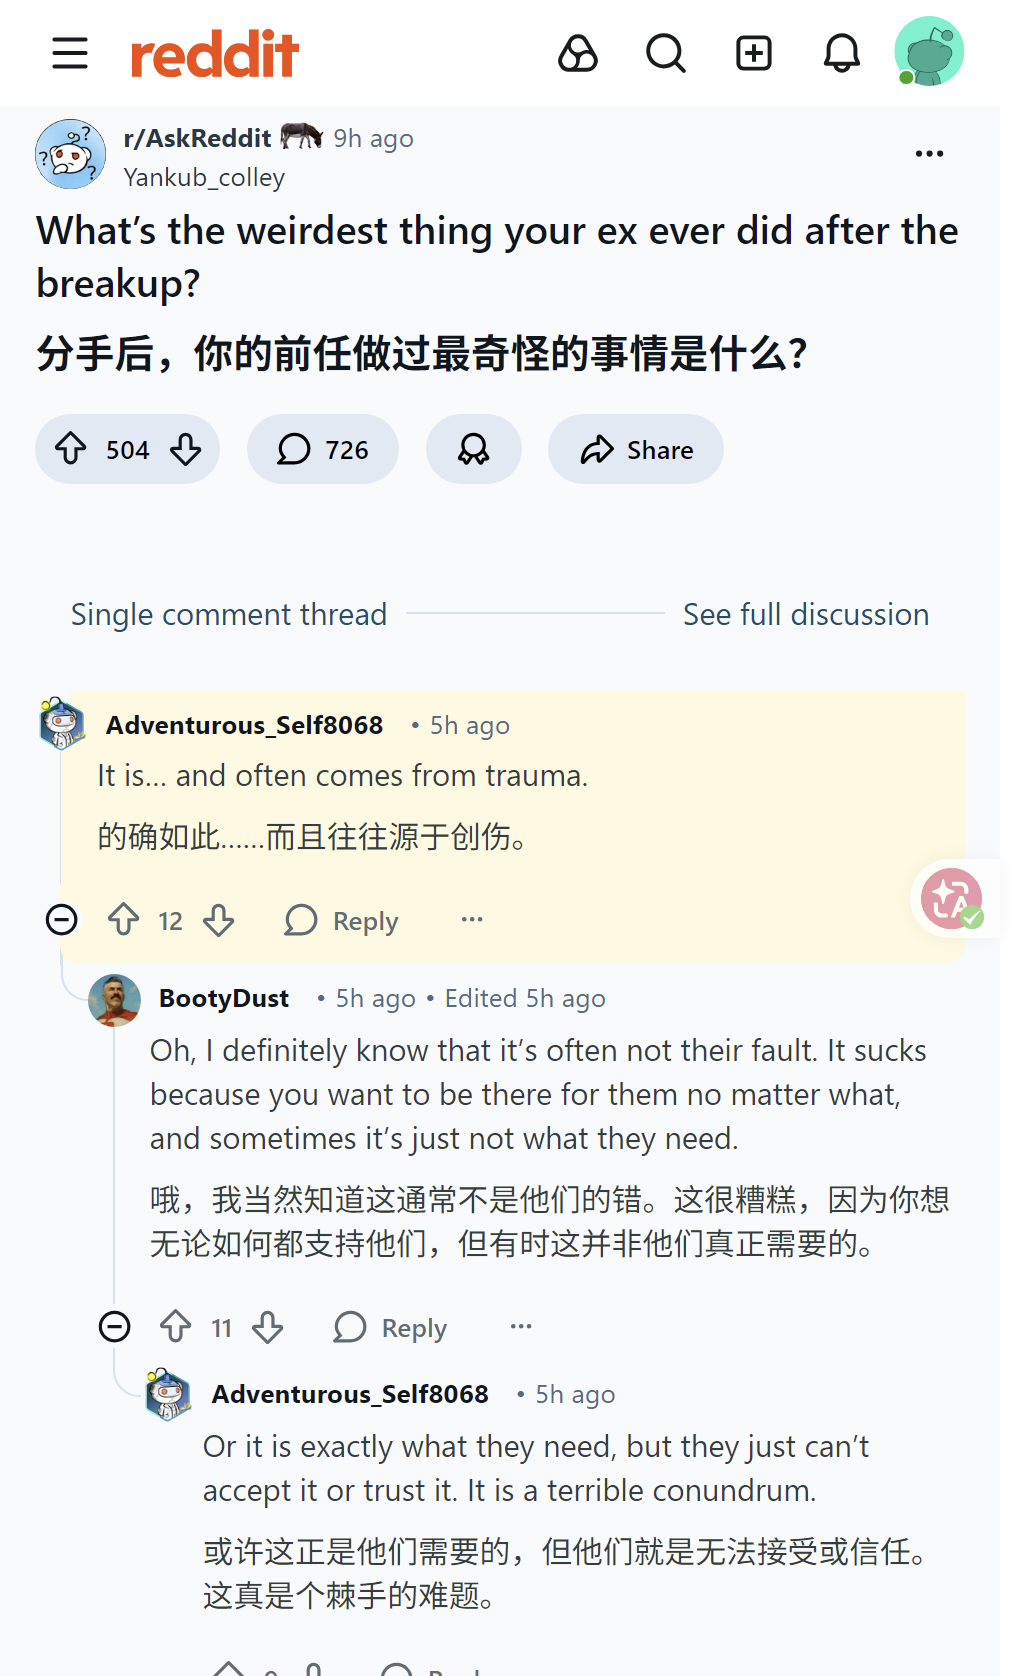
Task: Click the award icon on the post
Action: click(474, 449)
